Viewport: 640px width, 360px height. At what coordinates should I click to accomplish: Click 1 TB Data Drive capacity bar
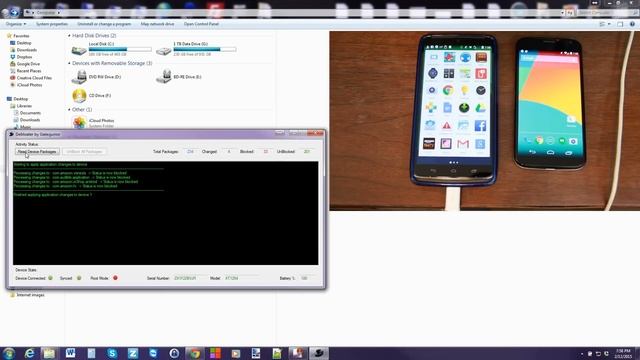tap(204, 49)
